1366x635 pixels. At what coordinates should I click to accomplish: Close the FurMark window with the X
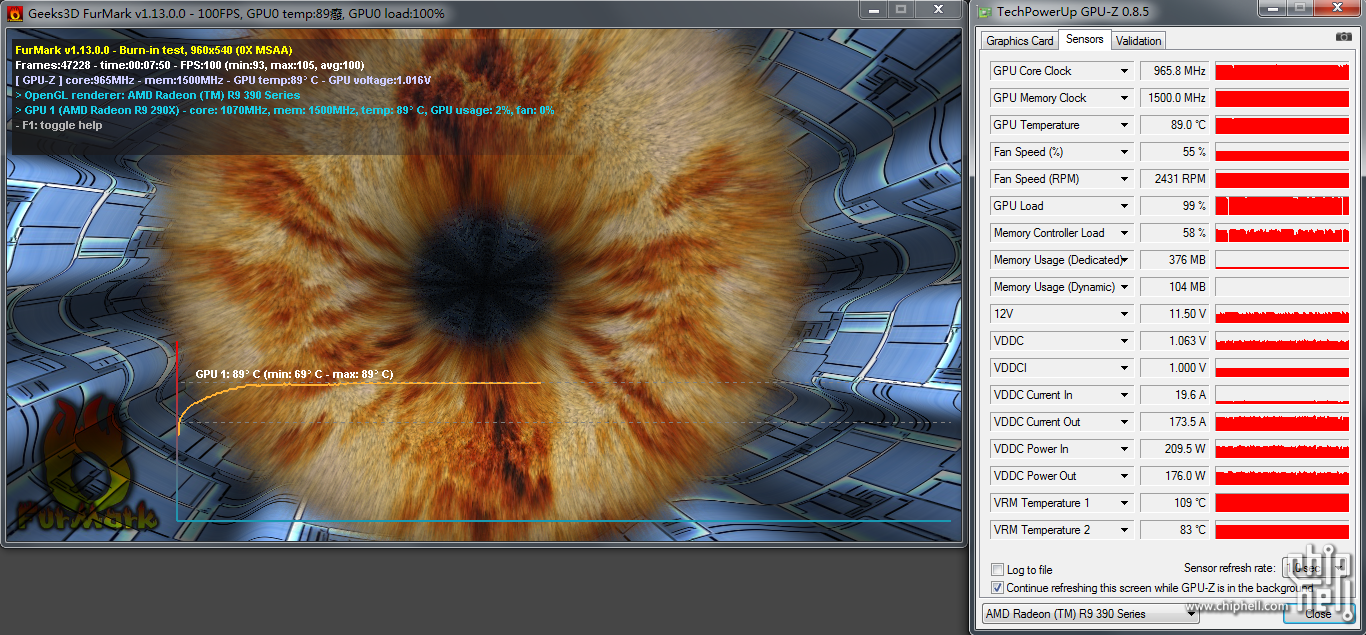938,9
